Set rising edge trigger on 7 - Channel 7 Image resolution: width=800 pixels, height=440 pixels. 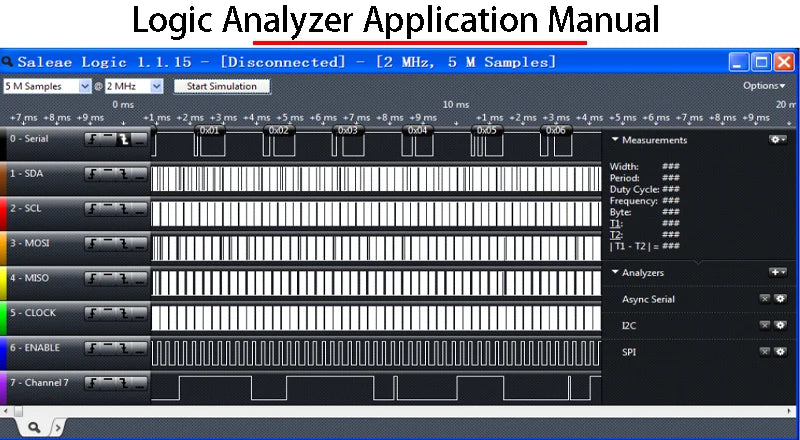(92, 383)
